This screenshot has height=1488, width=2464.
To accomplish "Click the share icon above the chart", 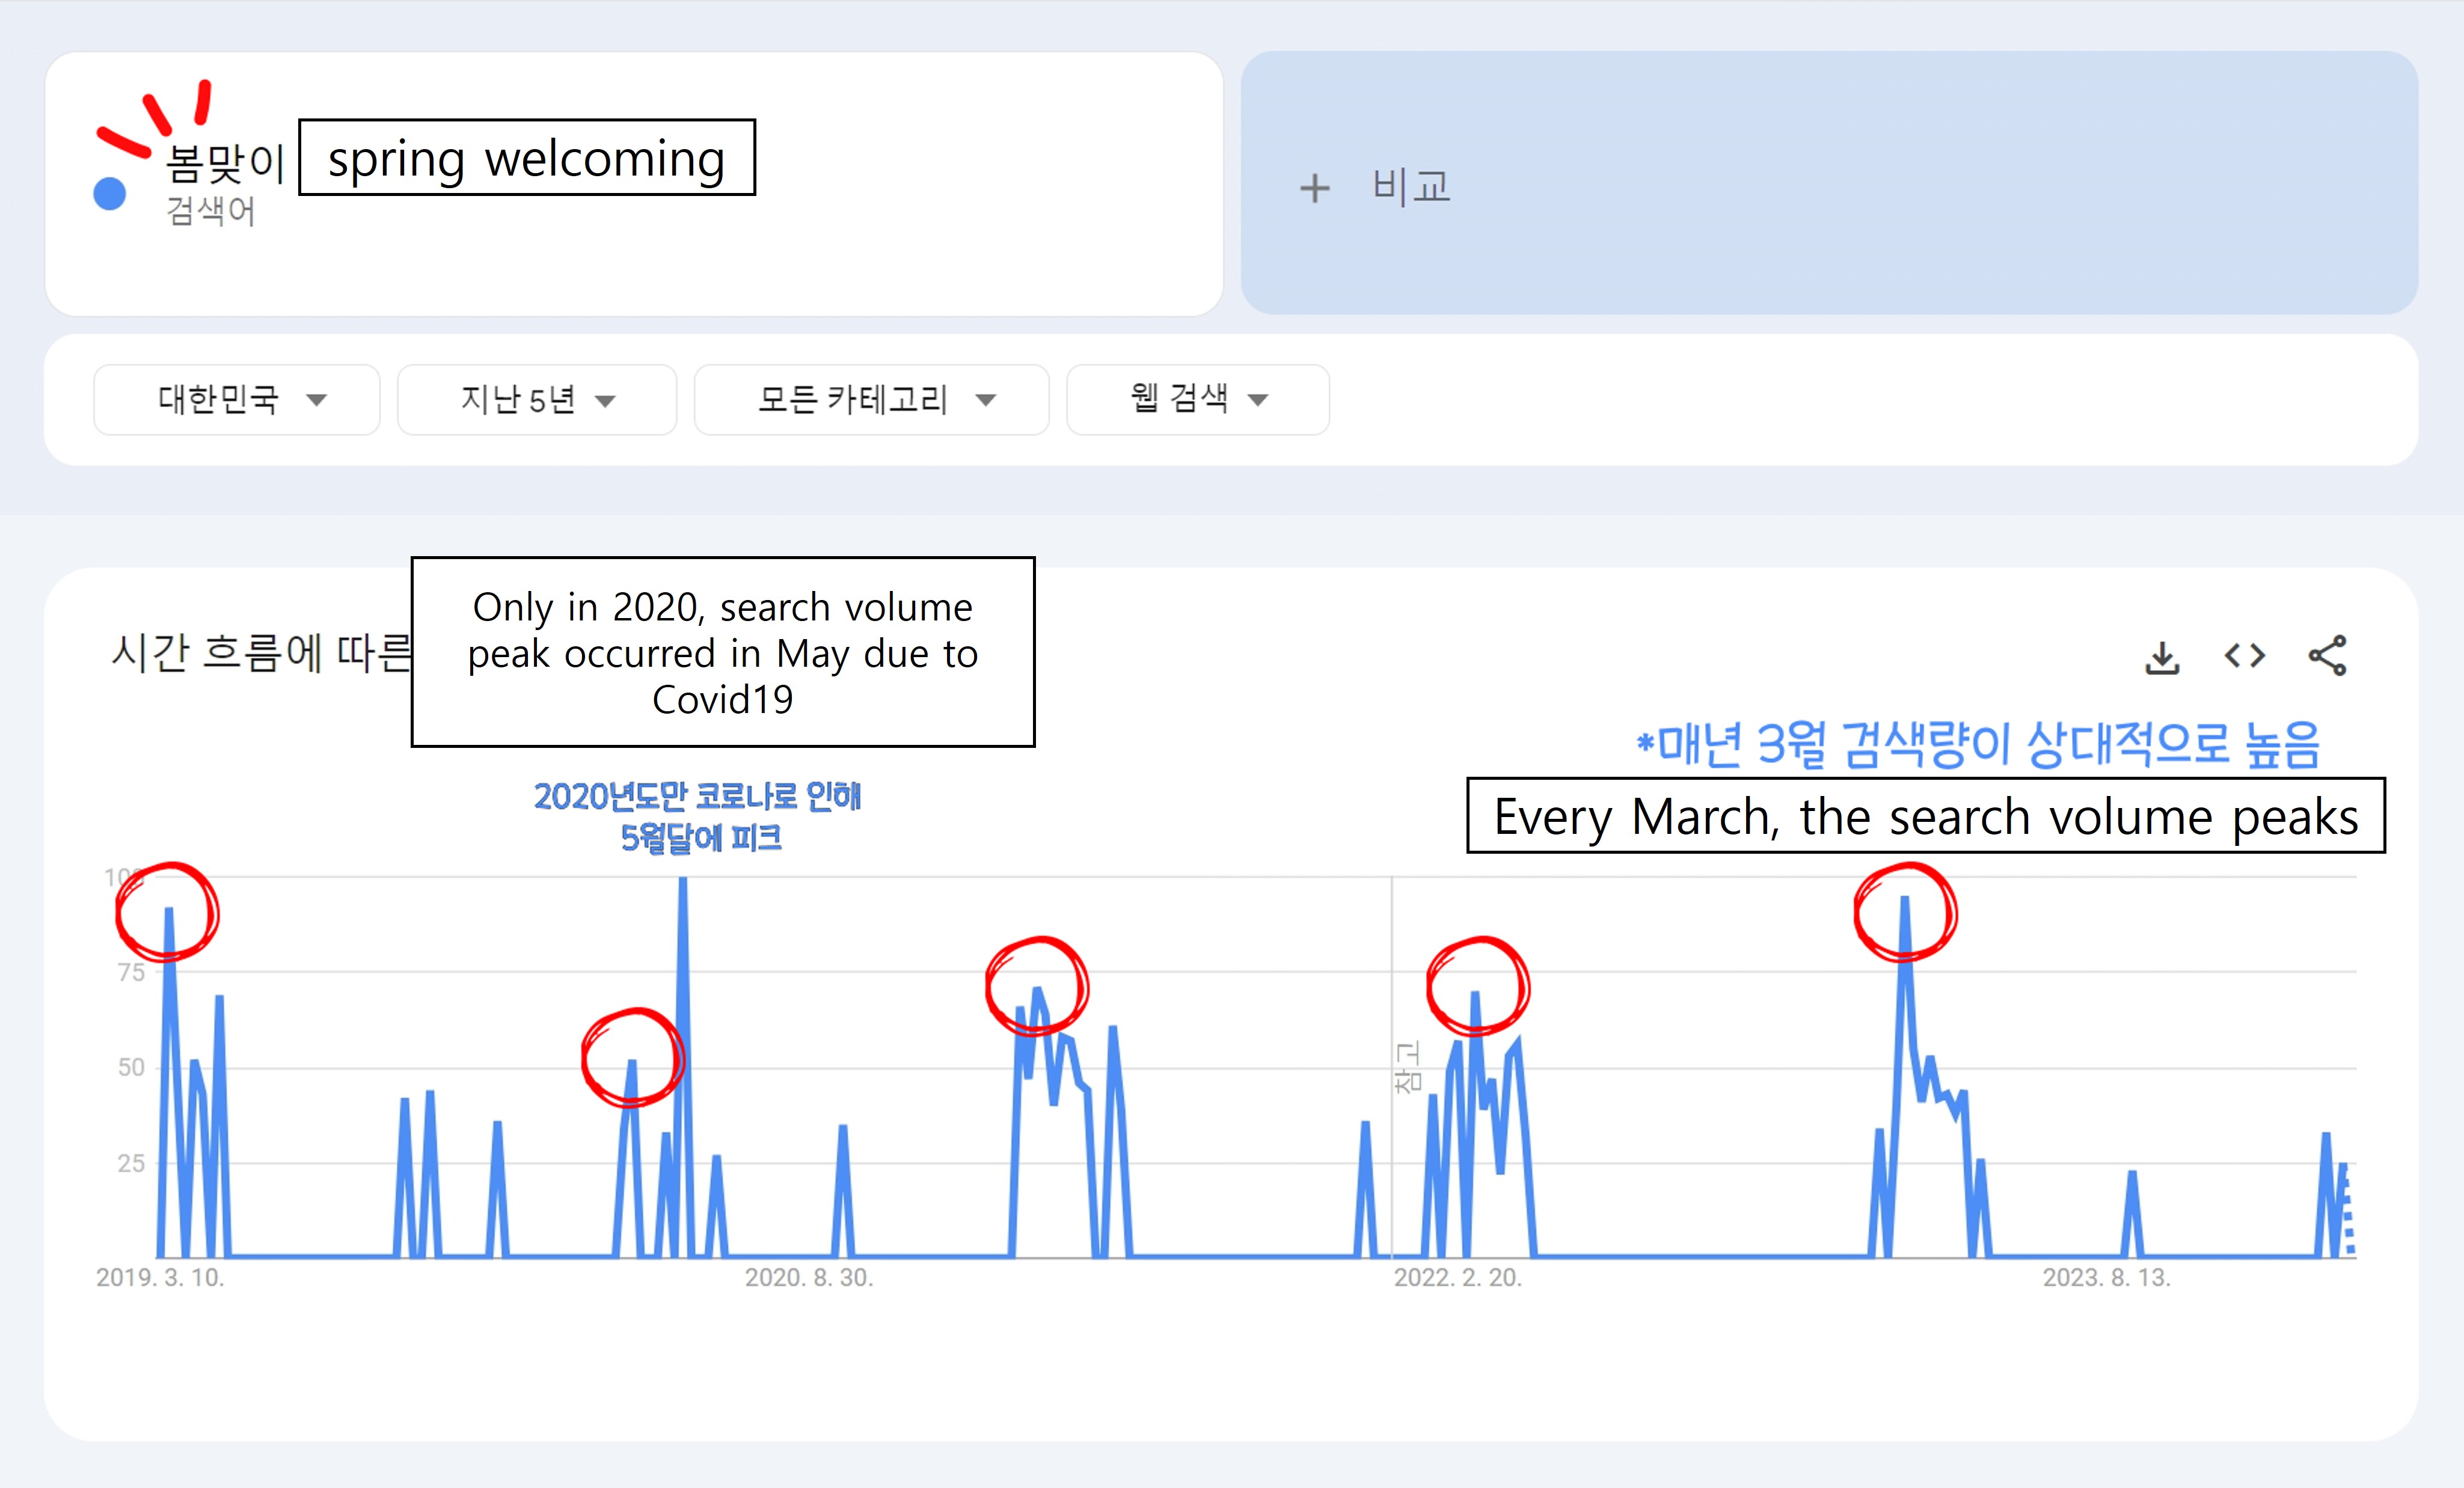I will [x=2327, y=656].
